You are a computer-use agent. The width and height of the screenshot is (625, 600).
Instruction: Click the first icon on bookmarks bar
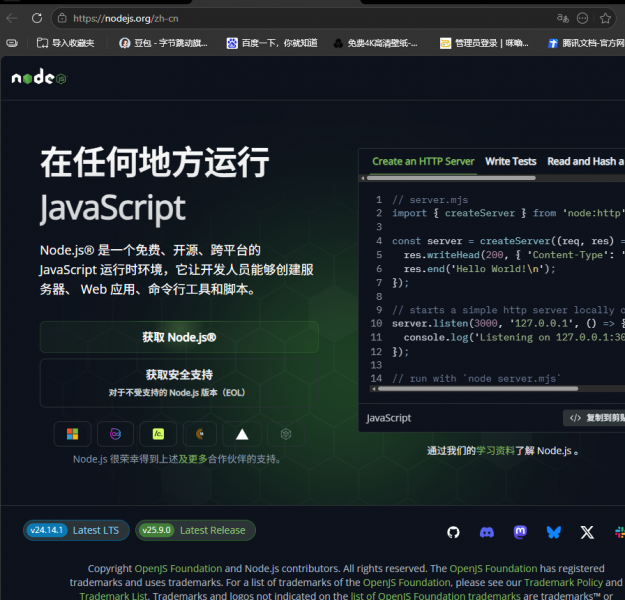(x=12, y=43)
